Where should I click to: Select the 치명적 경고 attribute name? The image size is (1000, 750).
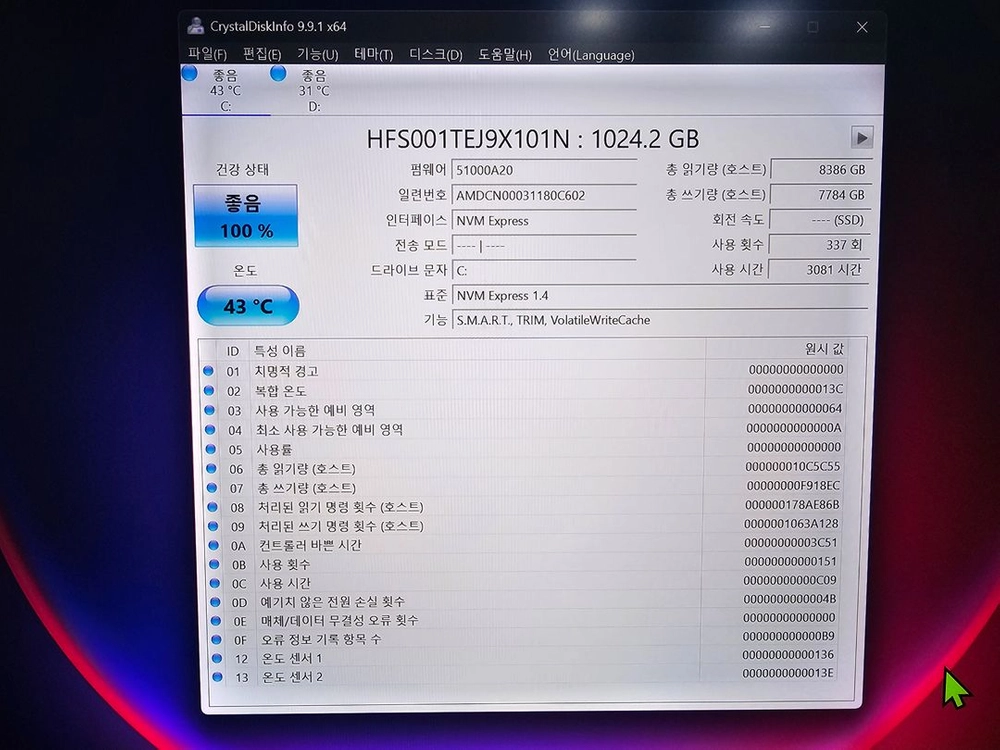(286, 371)
